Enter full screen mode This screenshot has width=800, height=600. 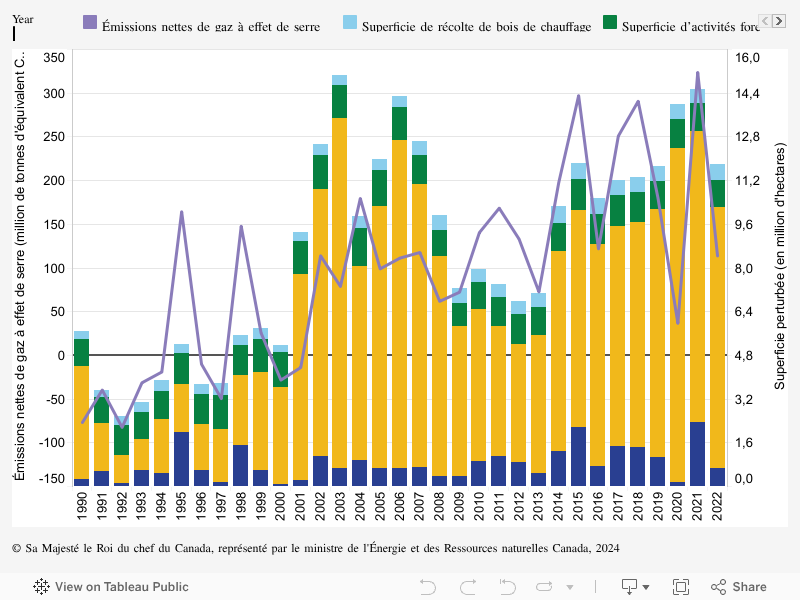pyautogui.click(x=681, y=587)
